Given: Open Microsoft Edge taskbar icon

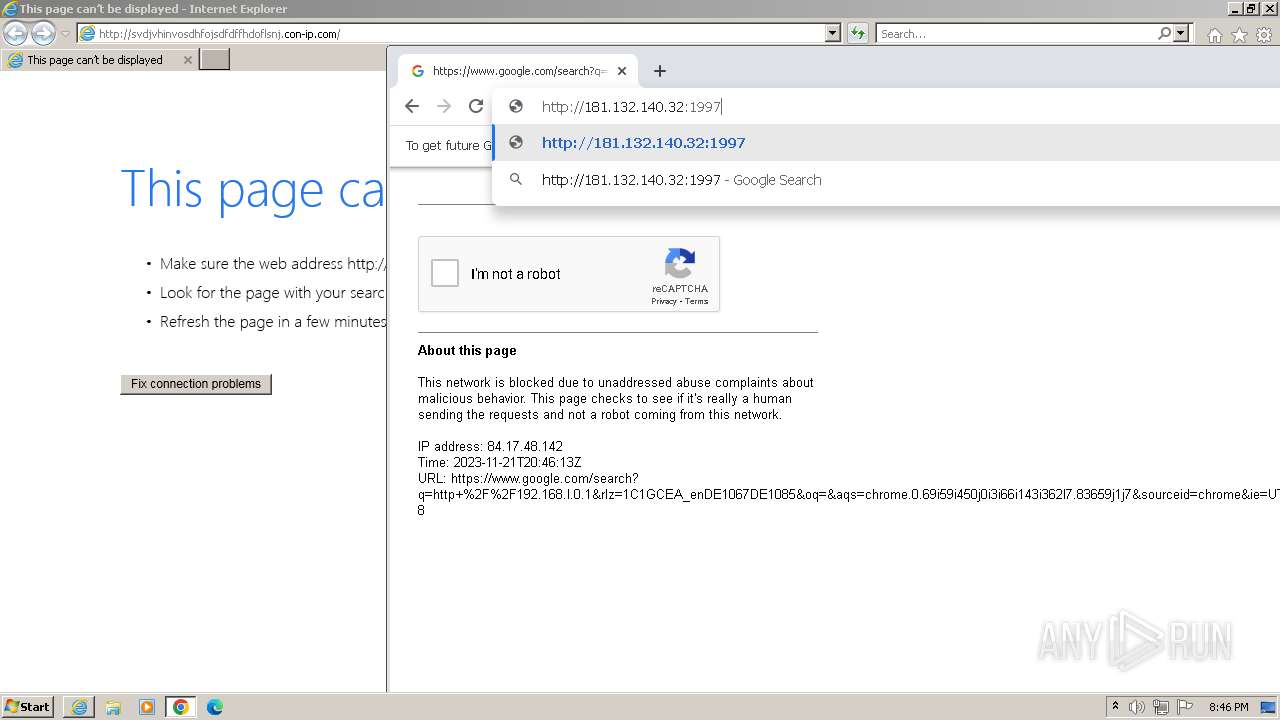Looking at the screenshot, I should (215, 707).
